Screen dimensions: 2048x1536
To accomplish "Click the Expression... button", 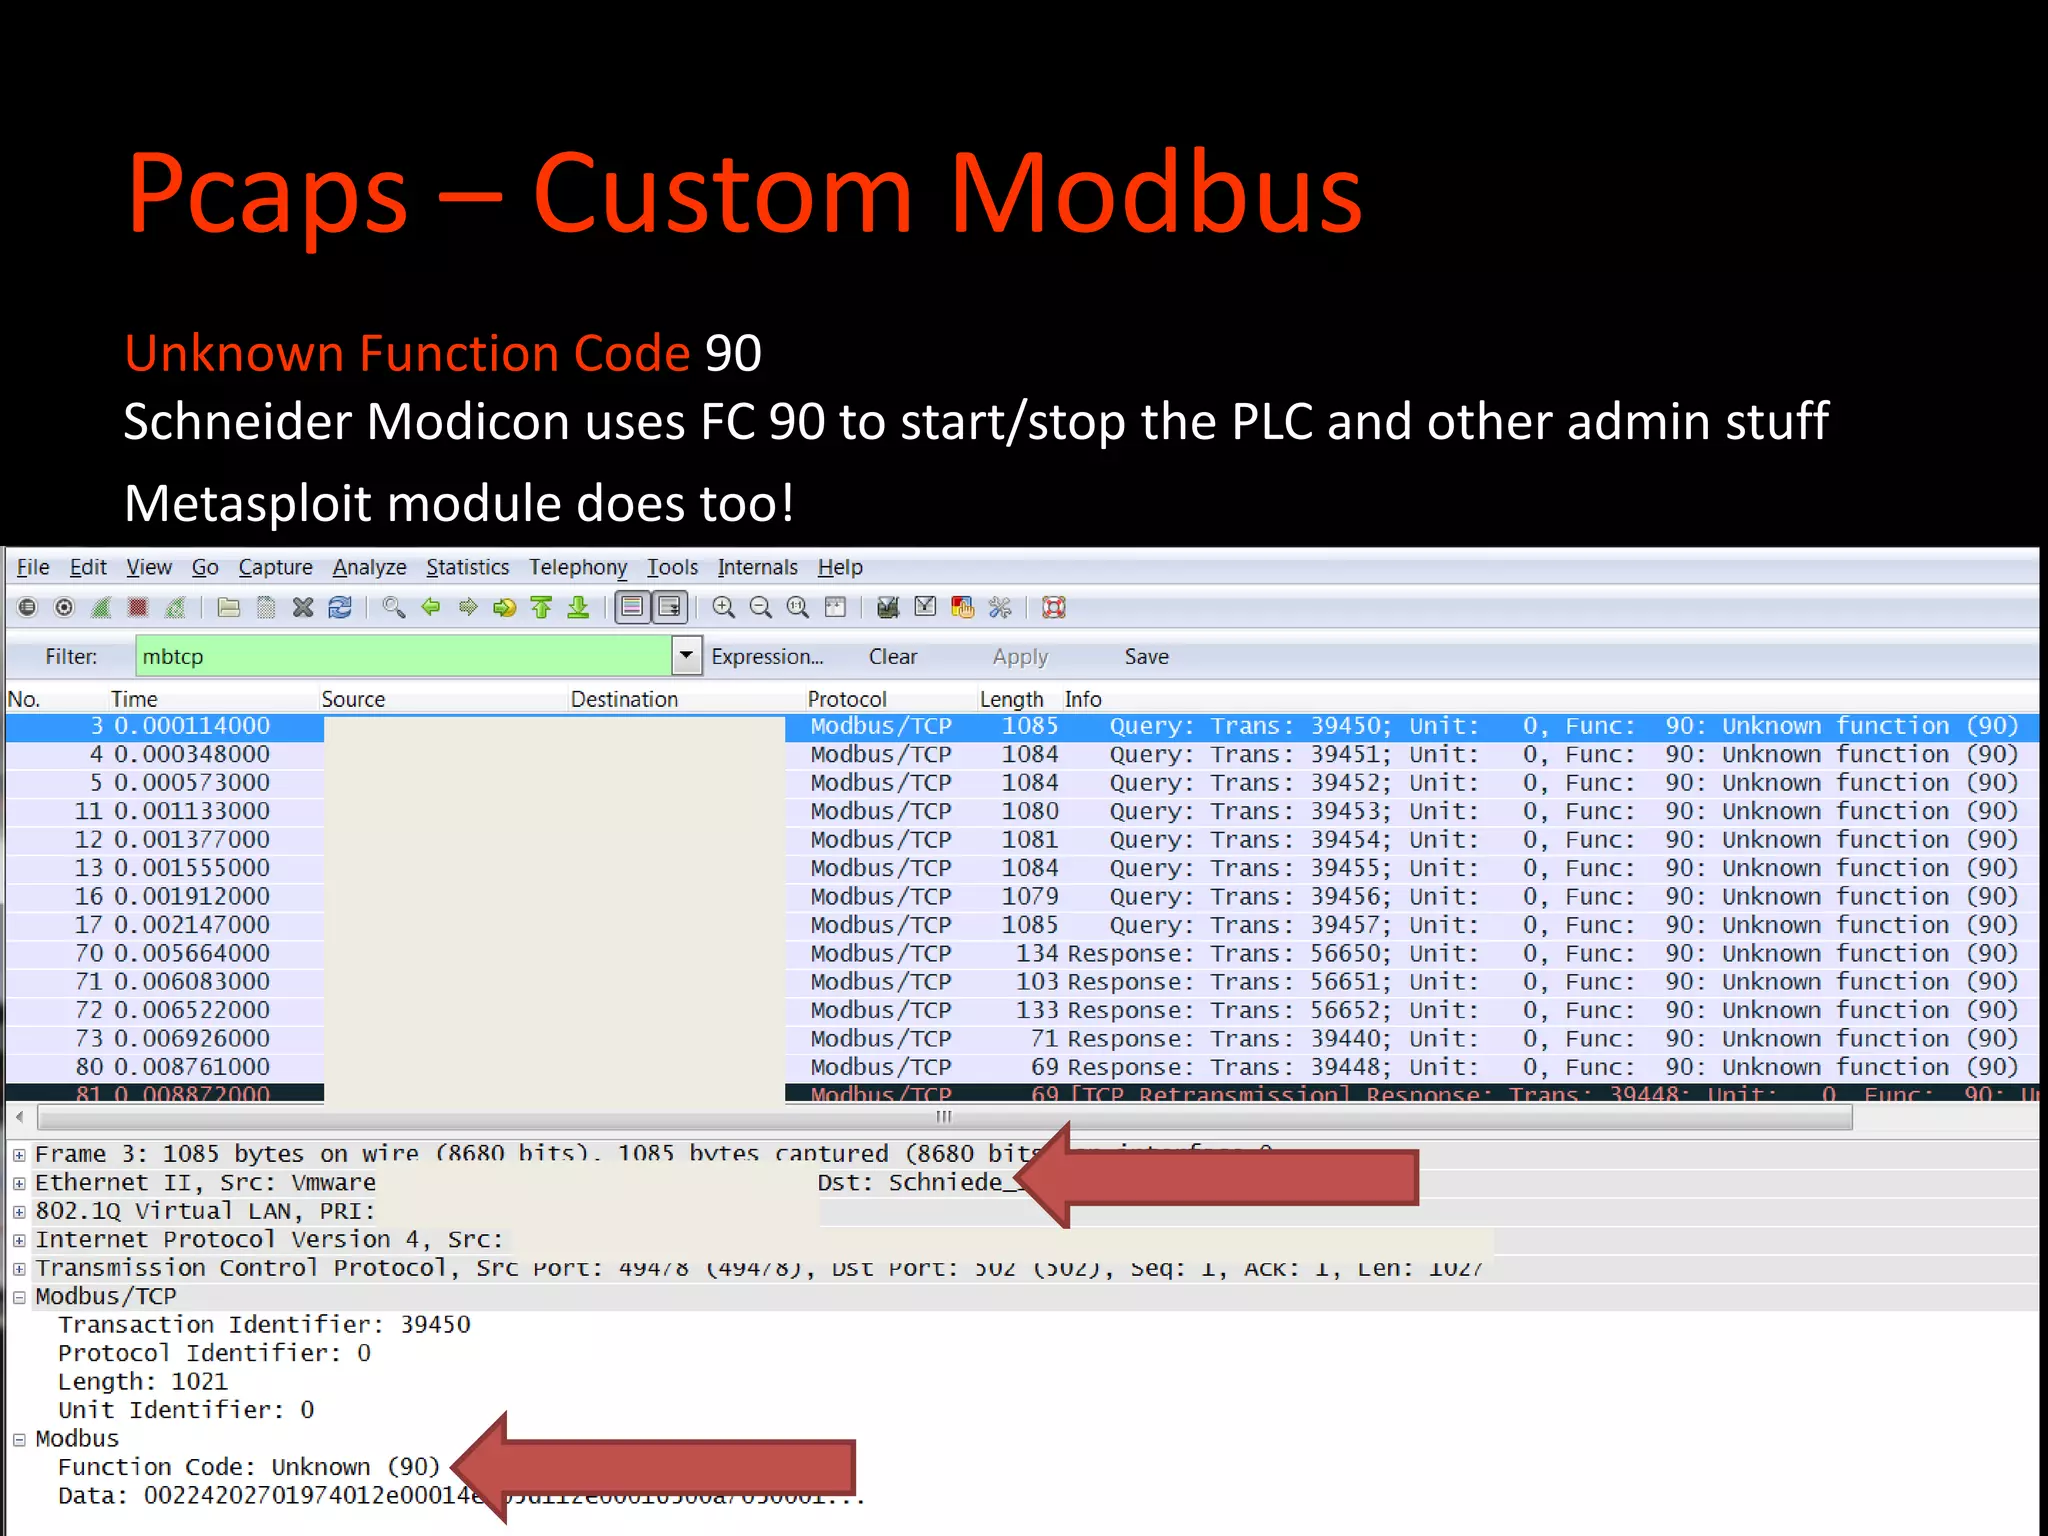I will pos(767,657).
